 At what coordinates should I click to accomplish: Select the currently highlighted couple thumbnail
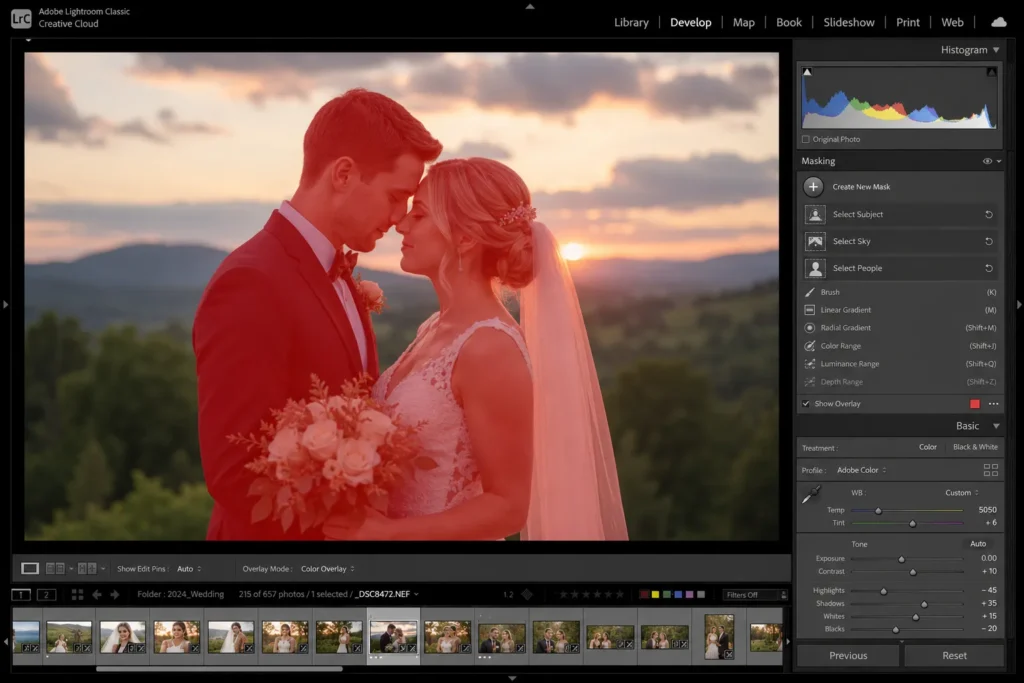point(393,637)
